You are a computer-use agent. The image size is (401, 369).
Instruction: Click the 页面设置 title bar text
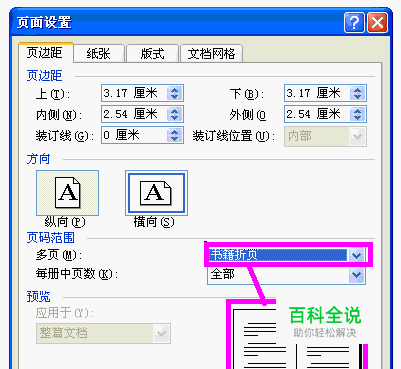coord(44,23)
